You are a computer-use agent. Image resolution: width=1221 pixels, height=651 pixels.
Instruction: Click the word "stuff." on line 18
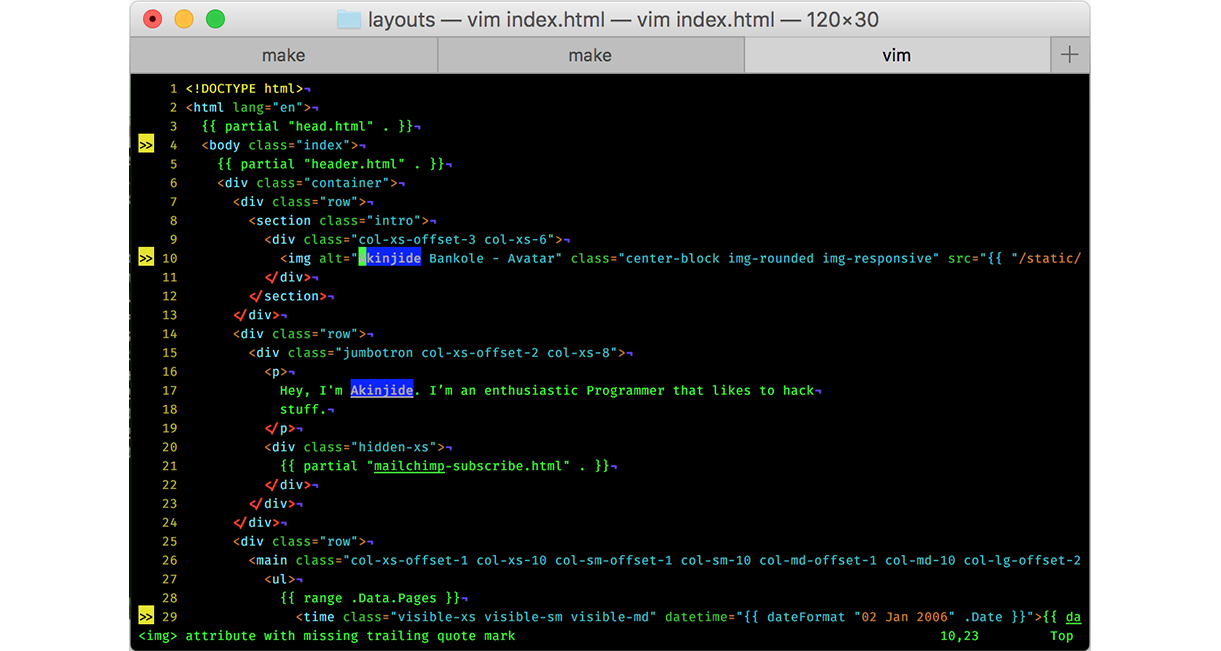click(303, 409)
